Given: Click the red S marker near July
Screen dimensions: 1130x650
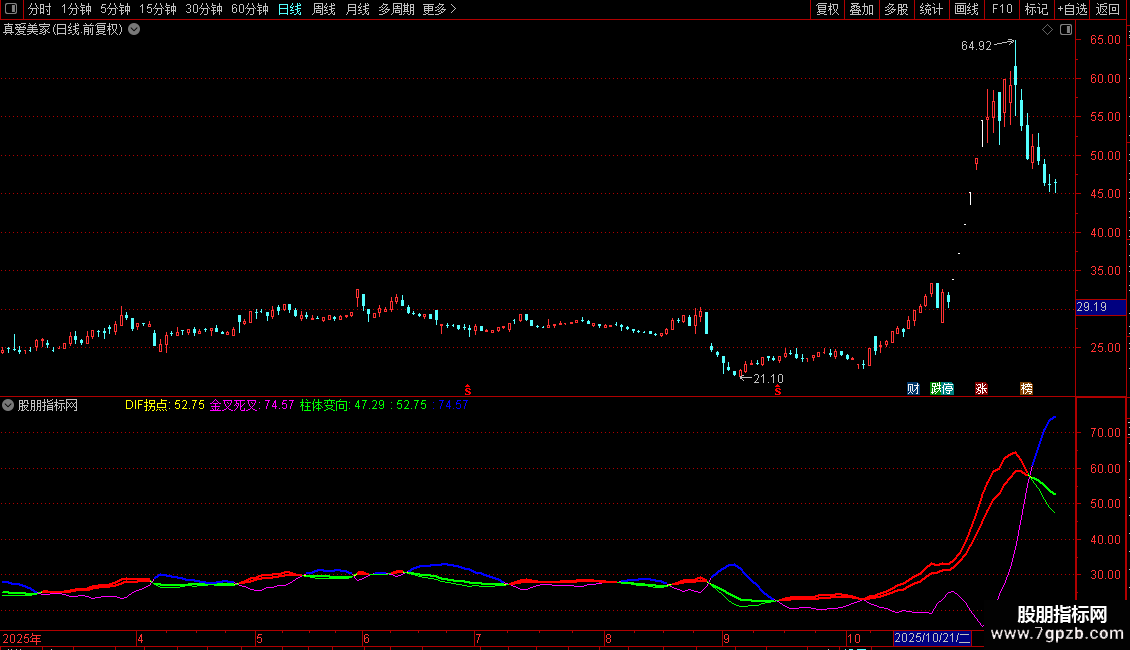Looking at the screenshot, I should (468, 390).
